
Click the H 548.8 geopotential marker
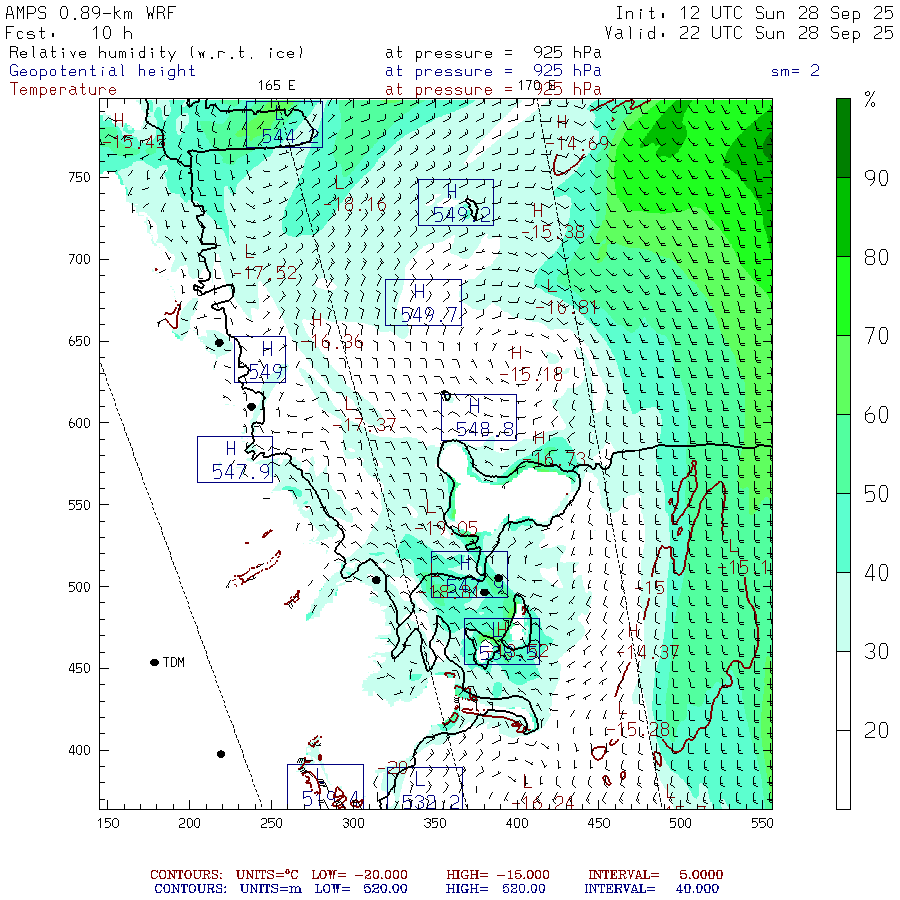[479, 418]
